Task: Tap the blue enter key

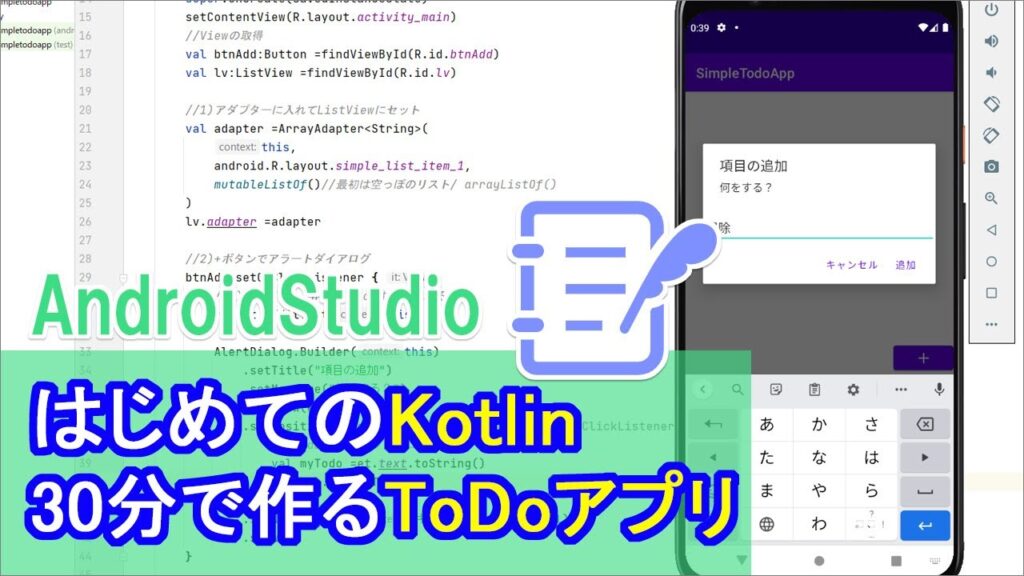Action: coord(925,525)
